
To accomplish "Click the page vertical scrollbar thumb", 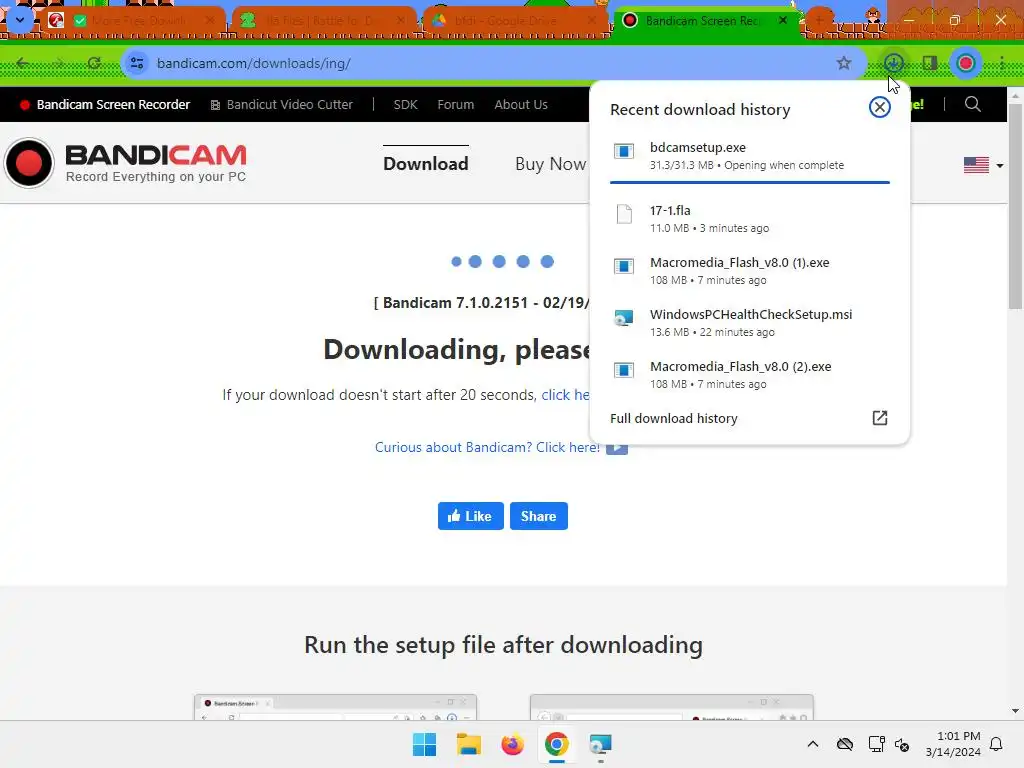I will coord(1015,206).
